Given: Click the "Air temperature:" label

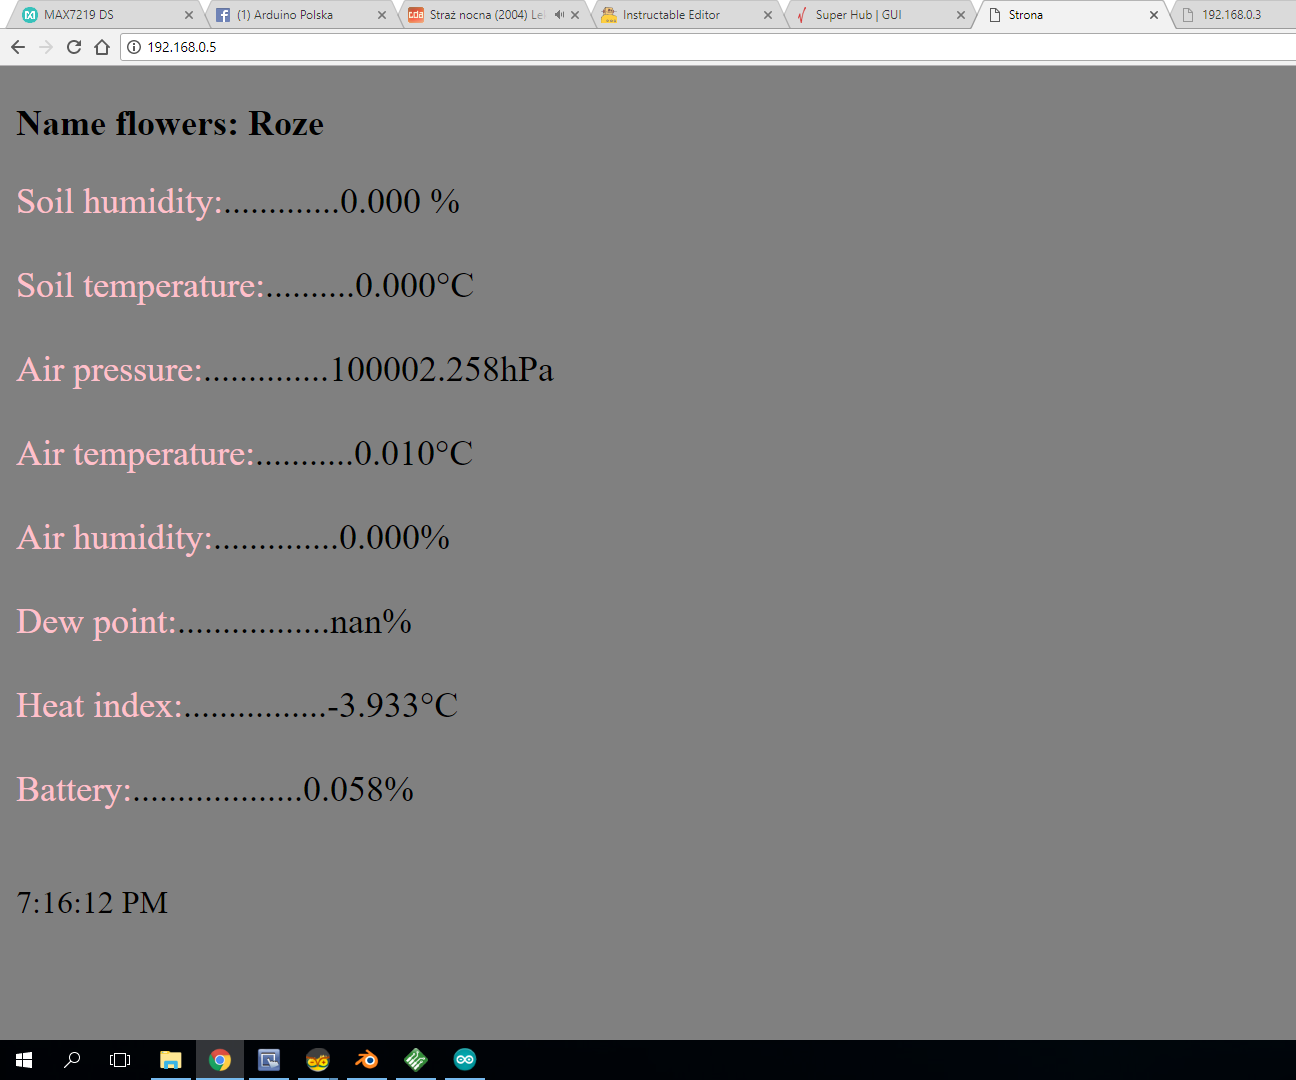Looking at the screenshot, I should (136, 454).
